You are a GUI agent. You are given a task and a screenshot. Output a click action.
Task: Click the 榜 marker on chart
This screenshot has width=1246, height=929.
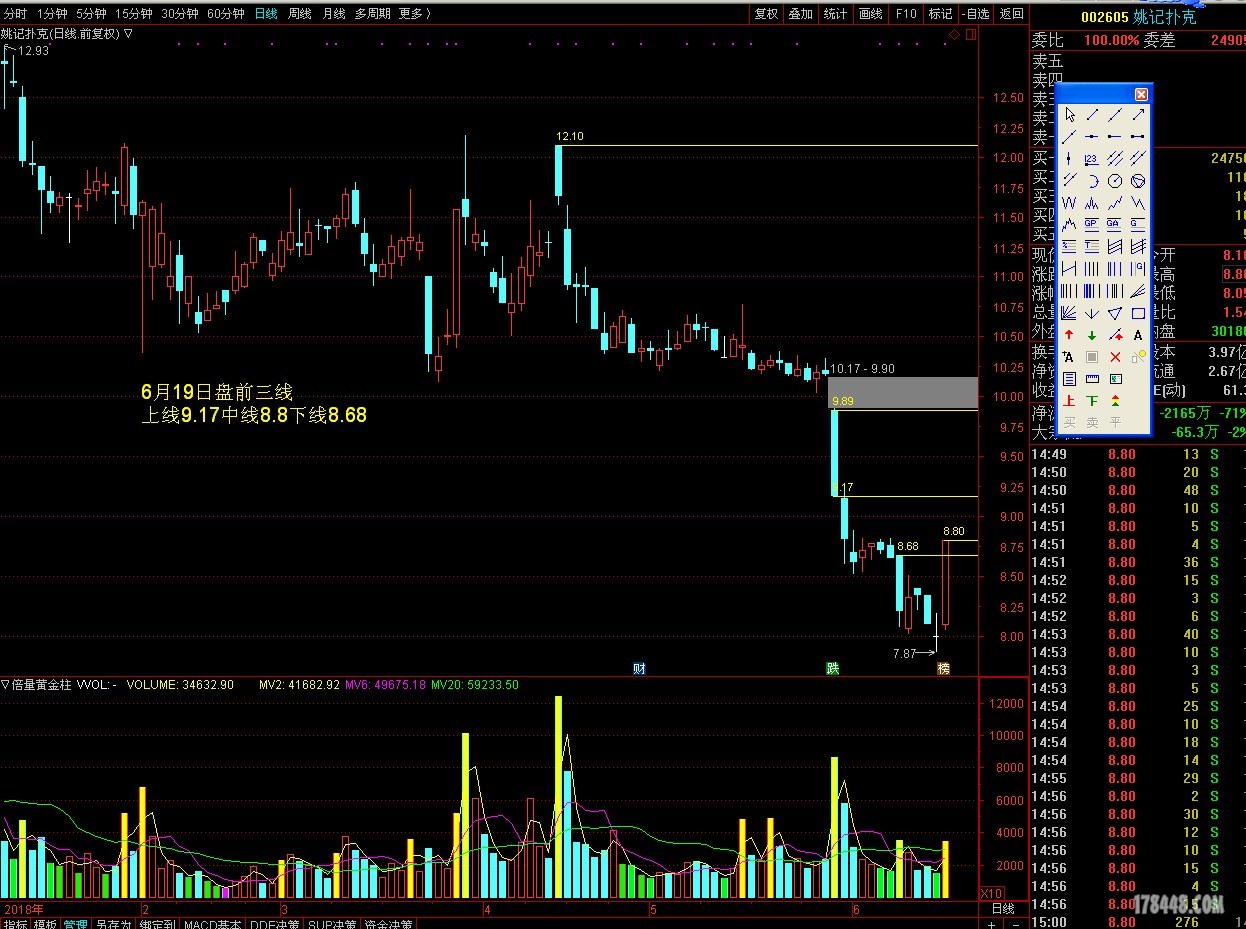(x=943, y=668)
